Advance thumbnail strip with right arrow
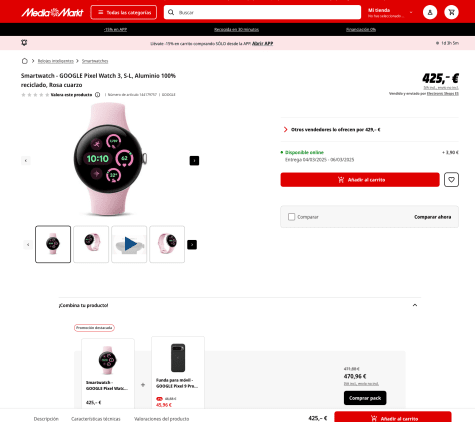Viewport: 475px width, 422px height. (192, 245)
